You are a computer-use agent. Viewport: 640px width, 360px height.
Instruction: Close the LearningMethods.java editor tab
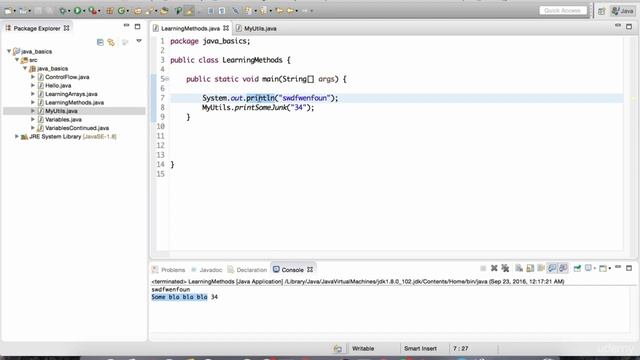[226, 28]
